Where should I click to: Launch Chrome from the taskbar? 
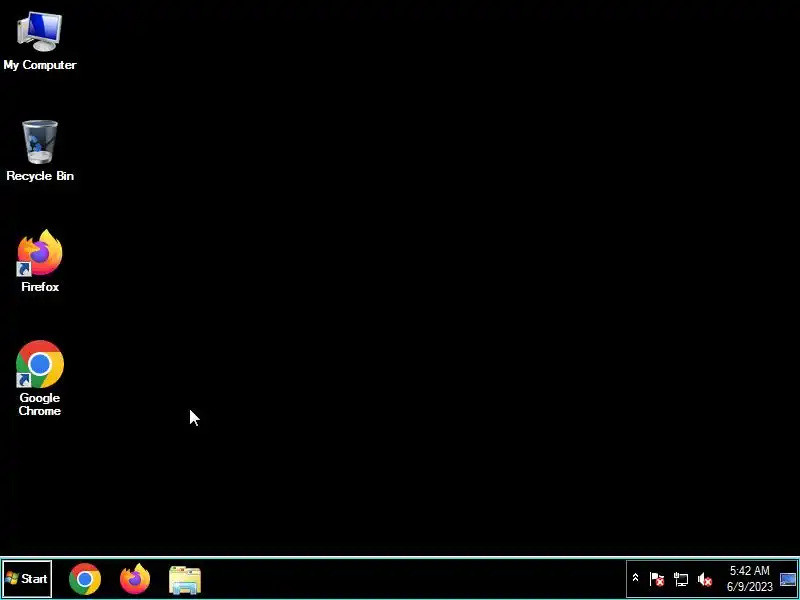point(85,579)
